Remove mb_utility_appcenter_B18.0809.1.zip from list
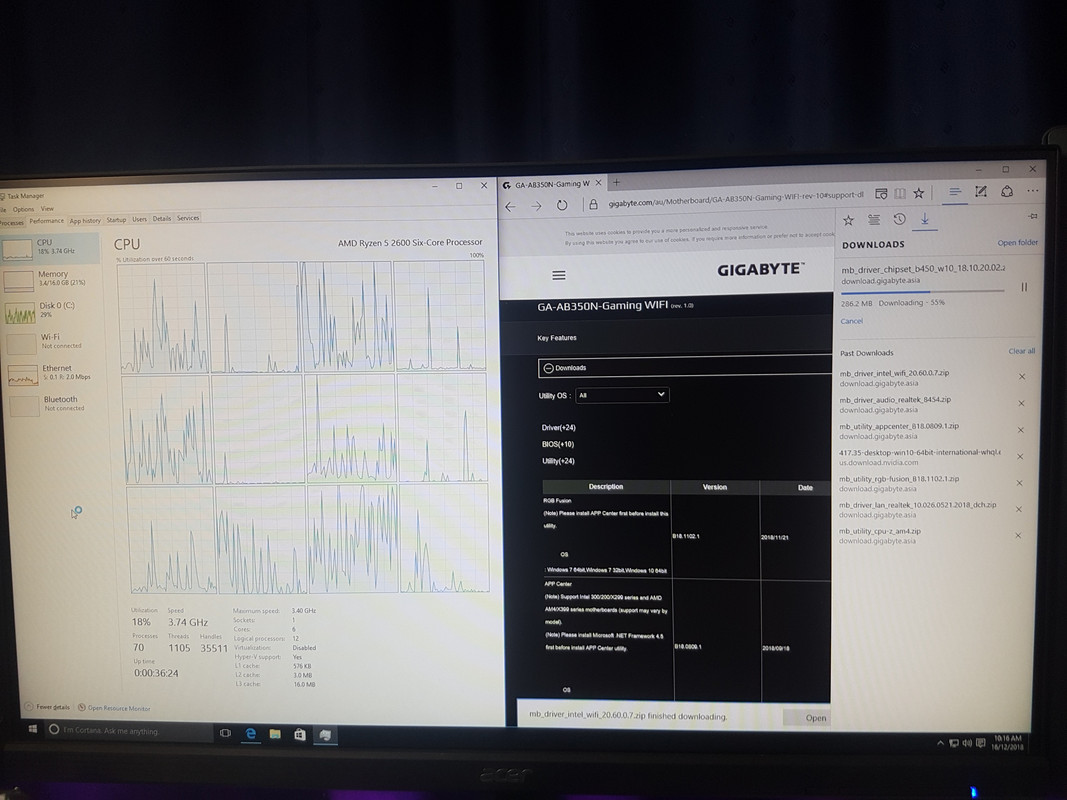The height and width of the screenshot is (800, 1067). [x=1020, y=429]
